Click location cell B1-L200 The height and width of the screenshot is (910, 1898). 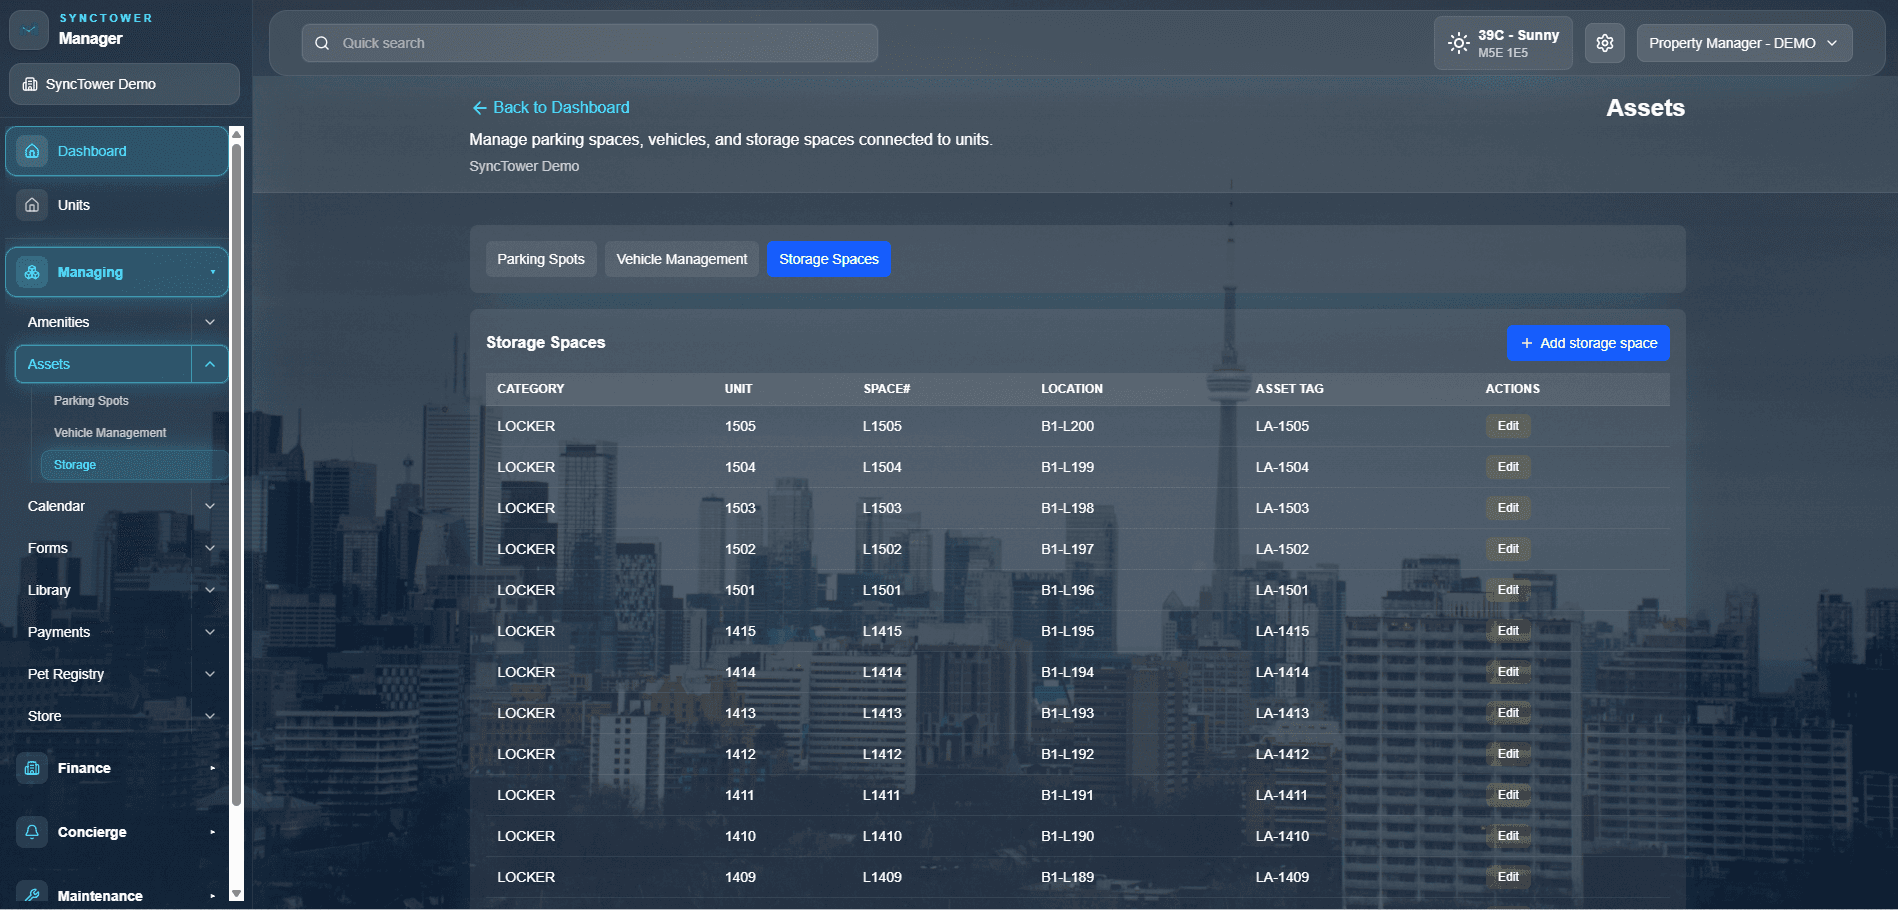click(1067, 426)
